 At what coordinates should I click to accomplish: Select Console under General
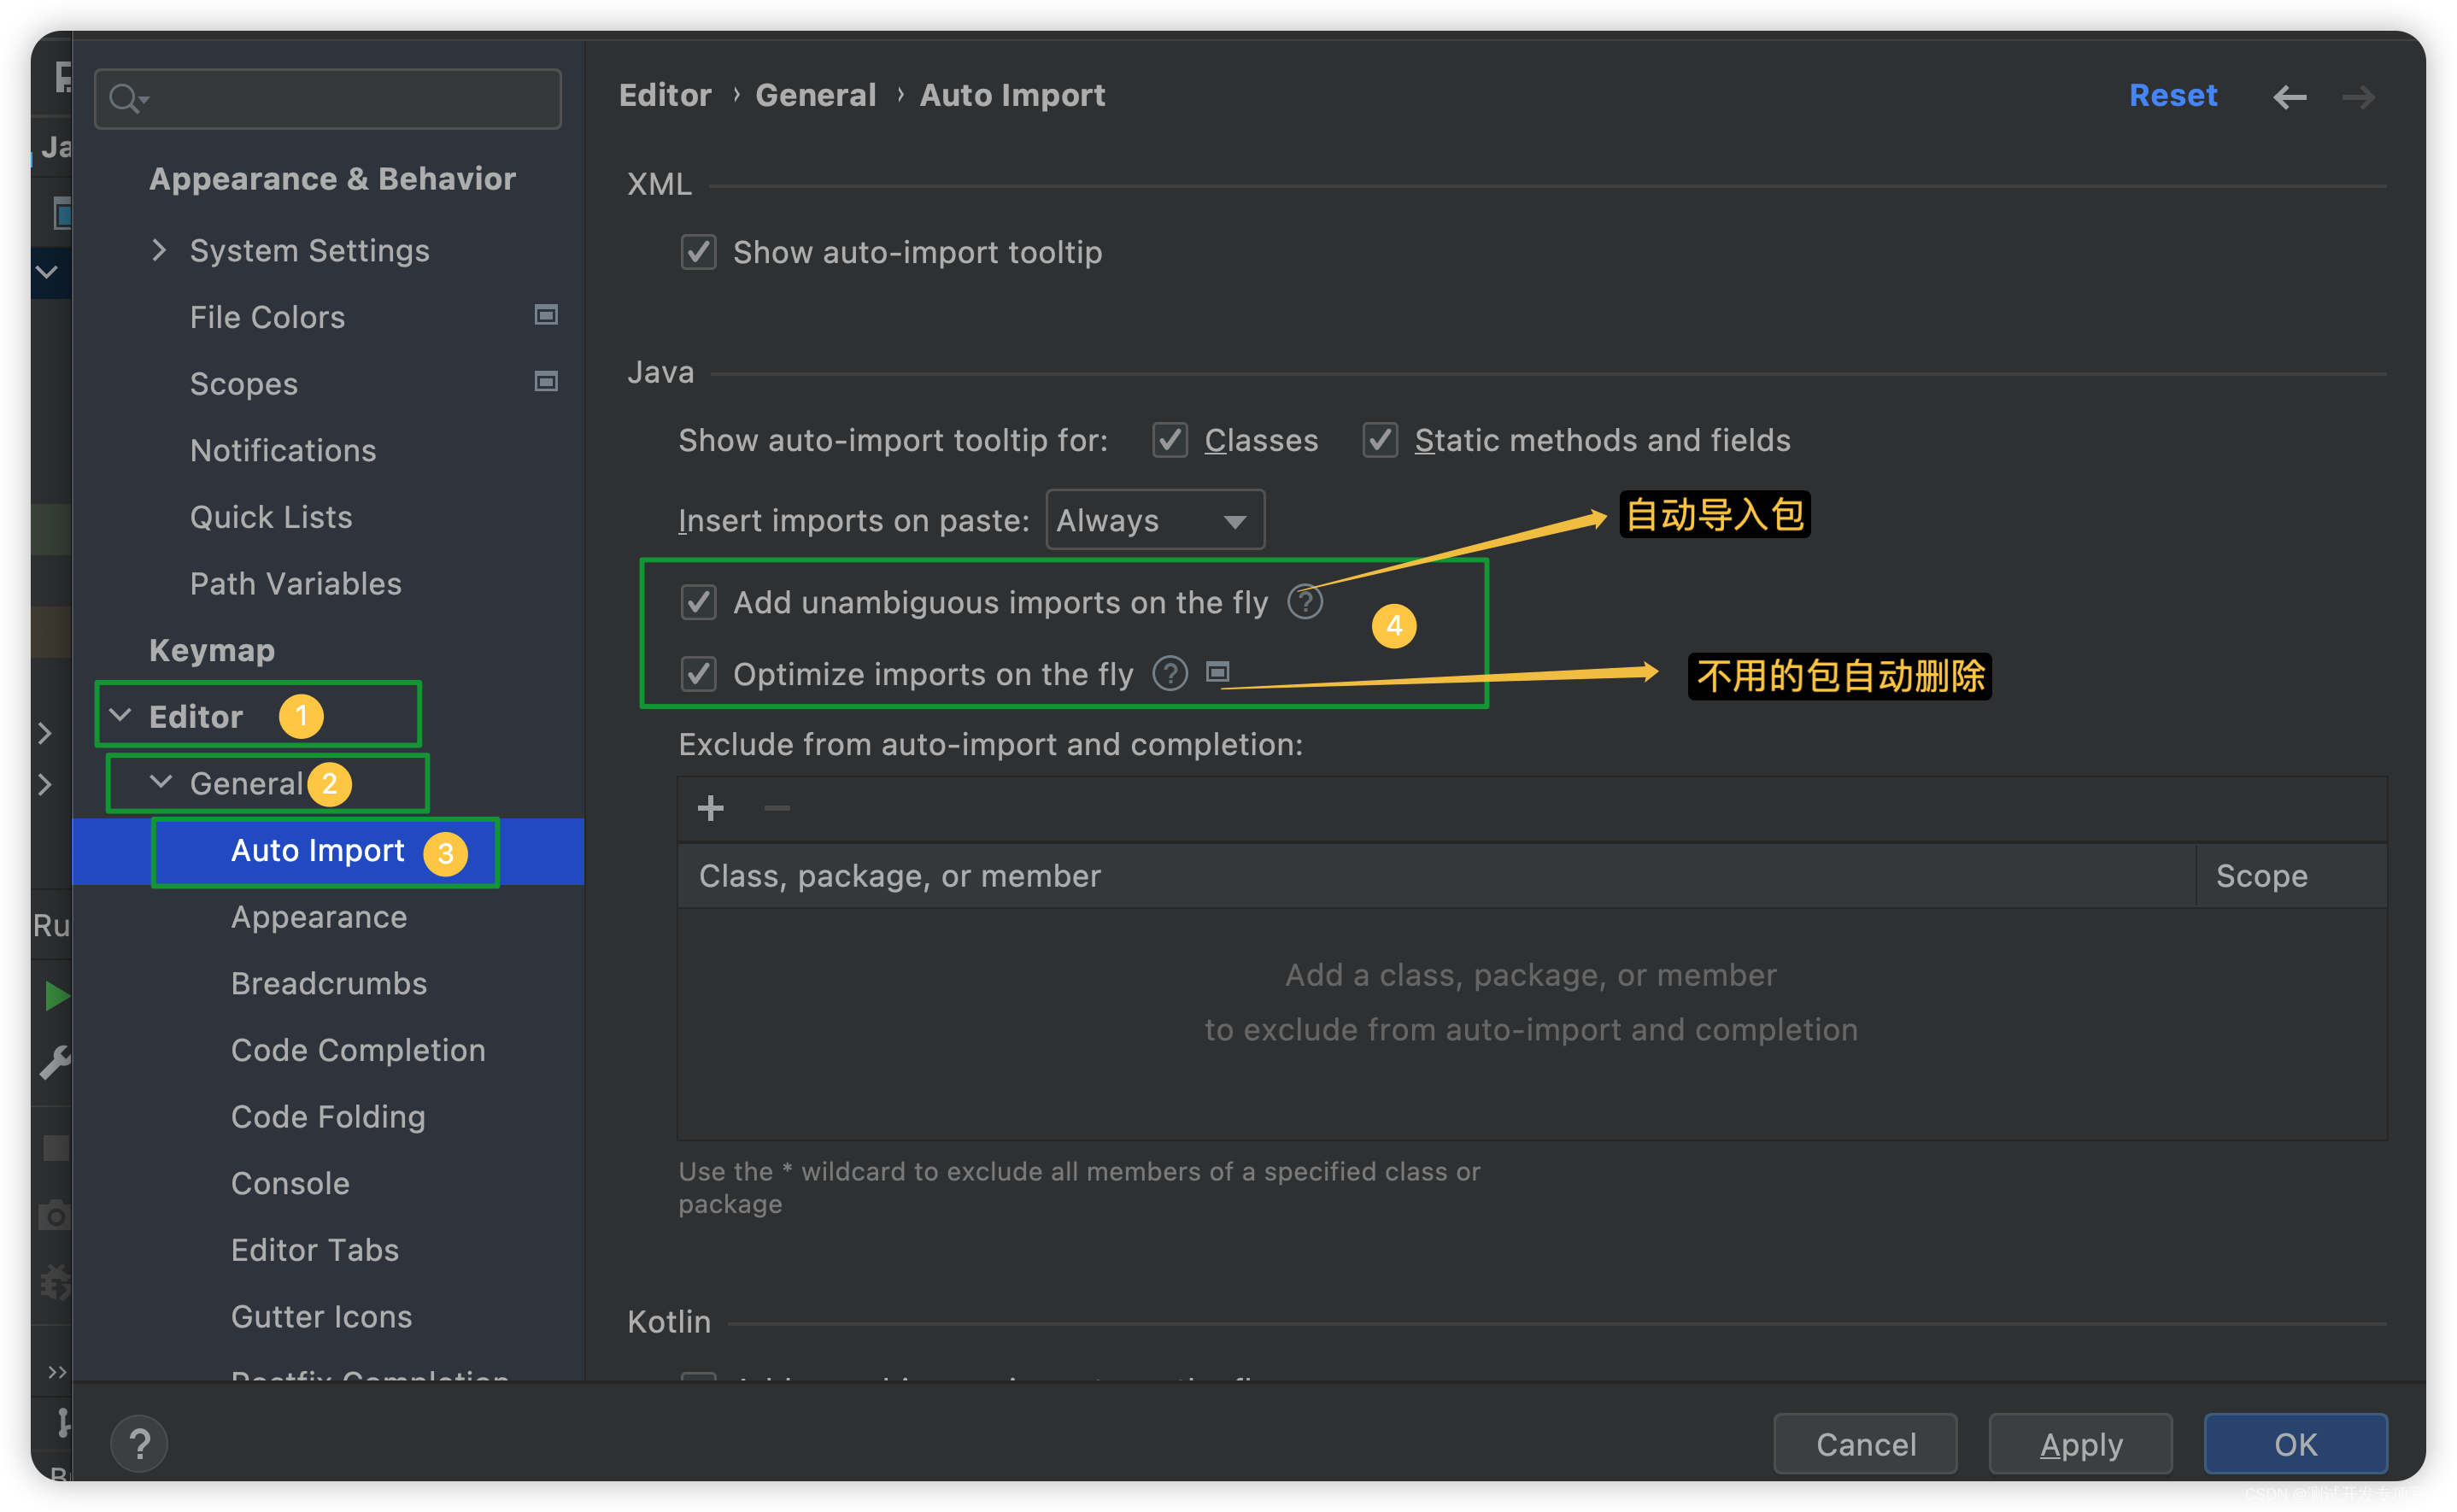(290, 1183)
